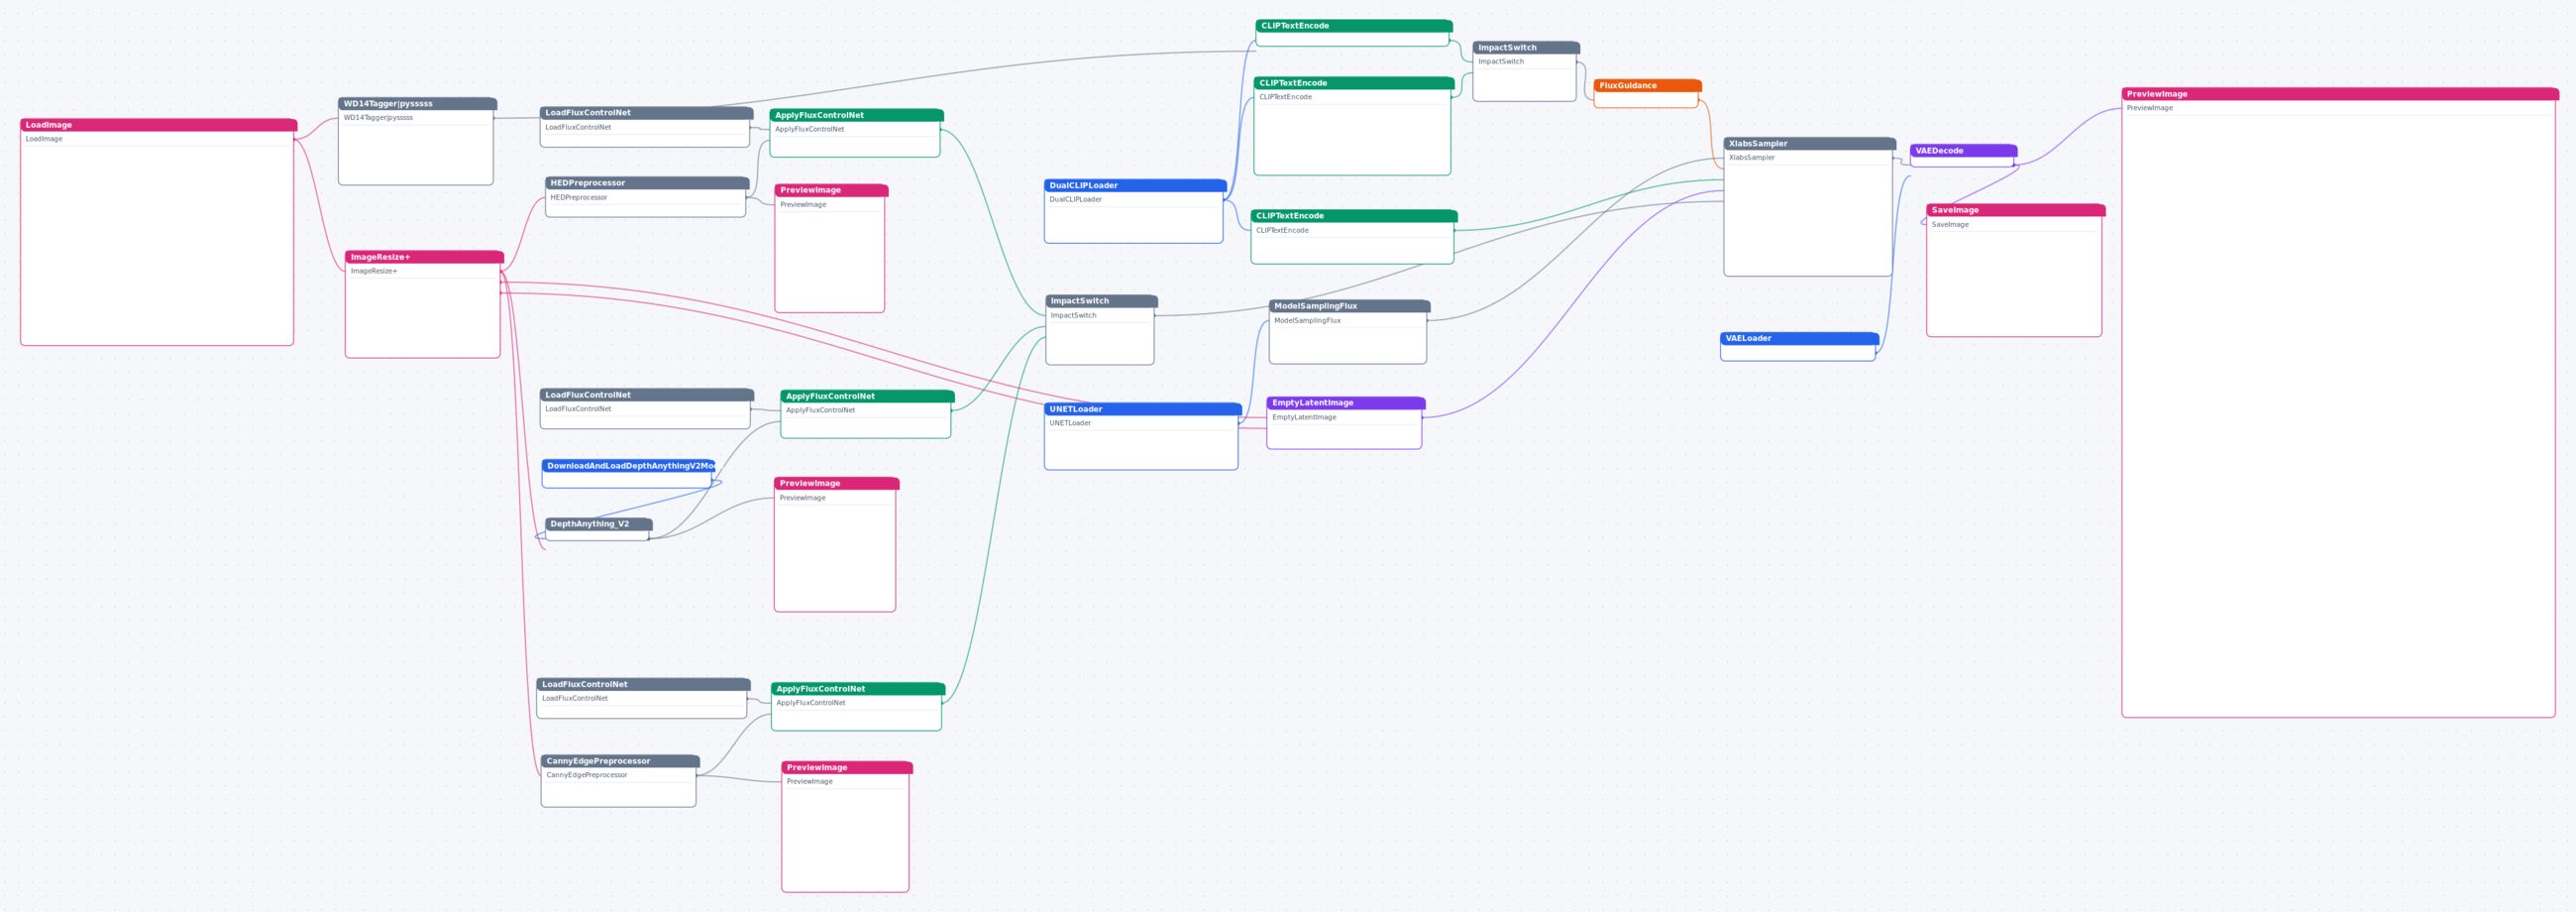Select the CLIPTextEncode header right of DualCLIPLoader
The height and width of the screenshot is (912, 2576).
click(x=1354, y=216)
